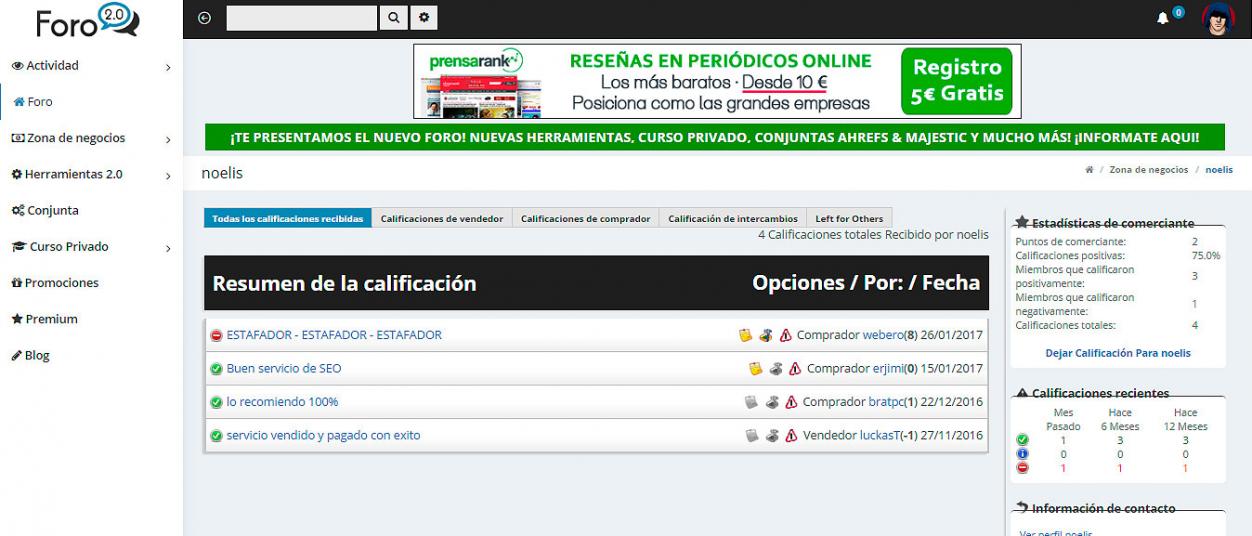Image resolution: width=1252 pixels, height=536 pixels.
Task: Click the notifications bell icon
Action: 1162,18
